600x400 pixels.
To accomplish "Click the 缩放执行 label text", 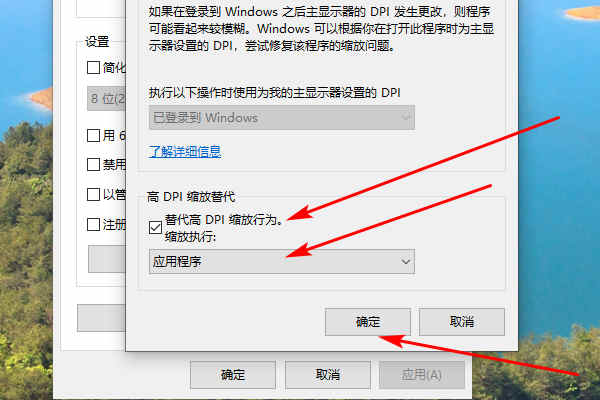I will (x=190, y=237).
